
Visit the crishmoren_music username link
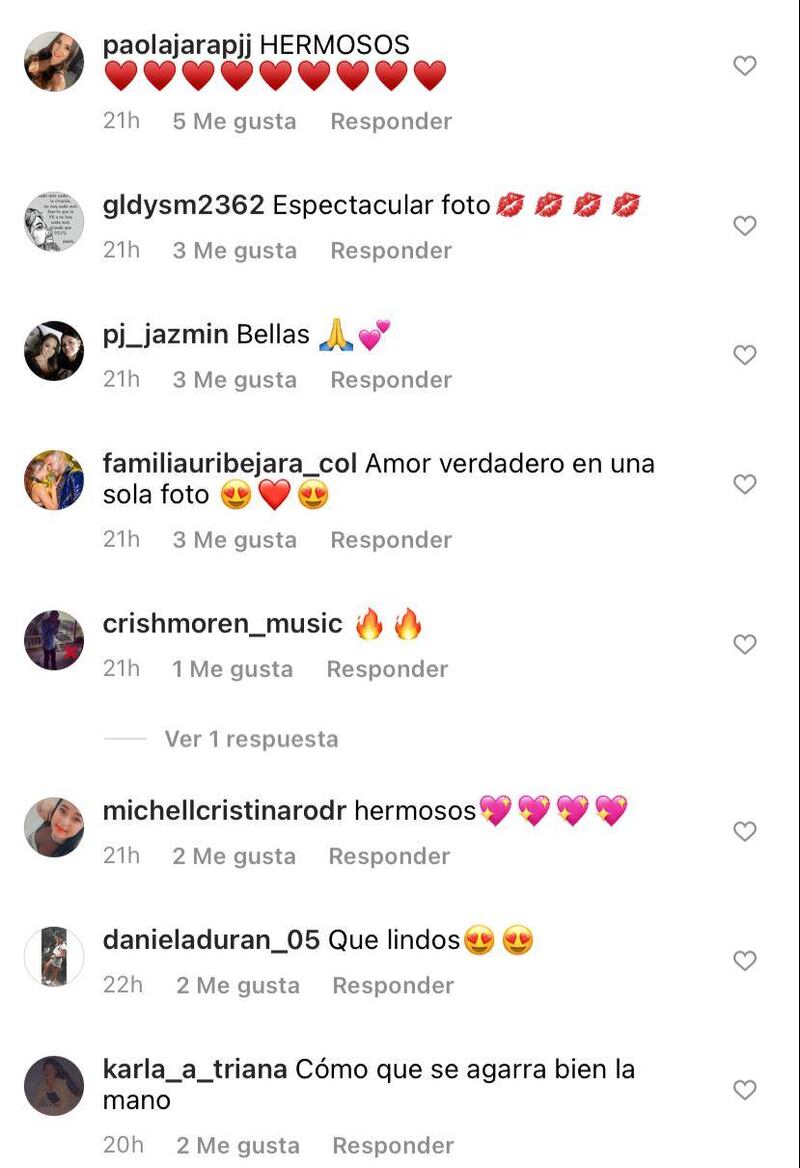click(x=223, y=623)
